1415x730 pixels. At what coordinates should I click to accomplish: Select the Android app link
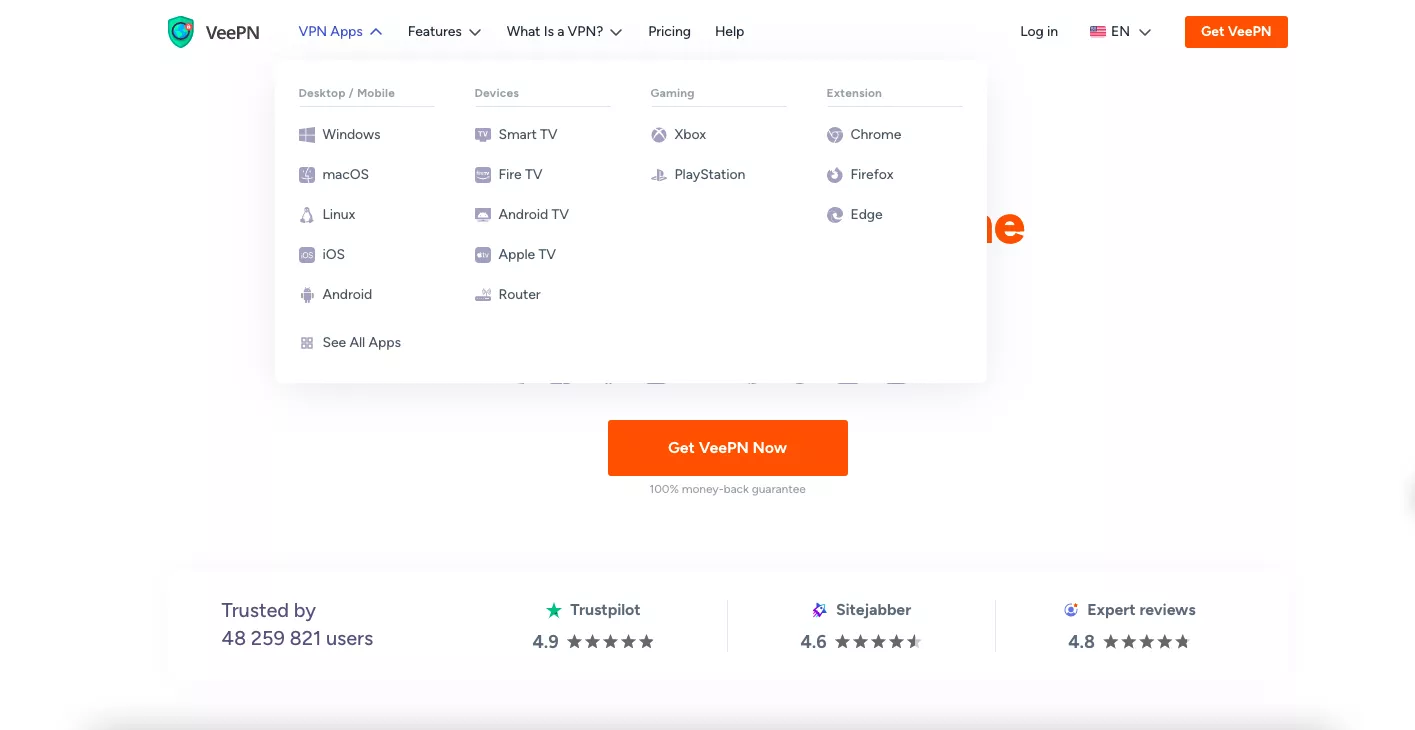(x=347, y=295)
